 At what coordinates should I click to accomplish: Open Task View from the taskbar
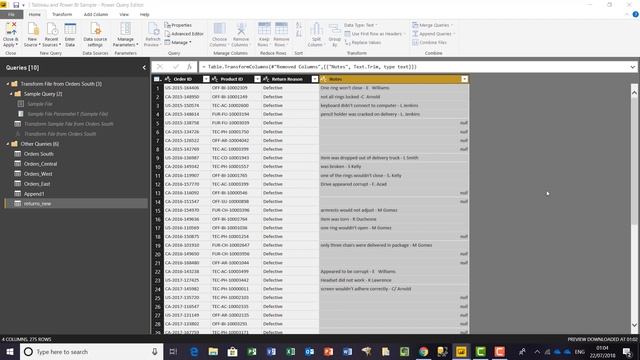(x=173, y=351)
